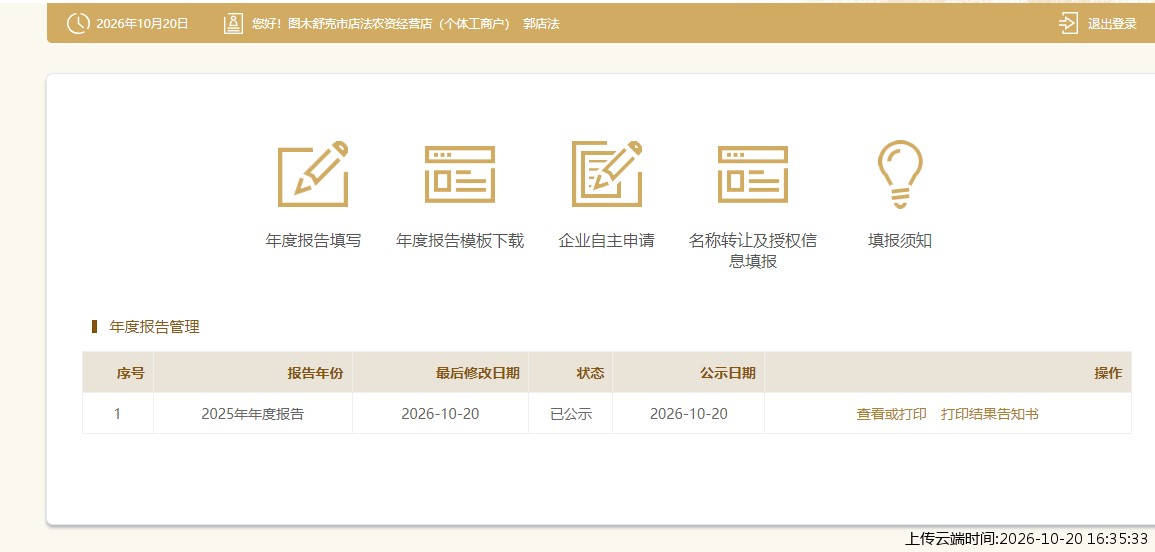Click the 最后修改日期 column header
This screenshot has height=552, width=1155.
(477, 373)
